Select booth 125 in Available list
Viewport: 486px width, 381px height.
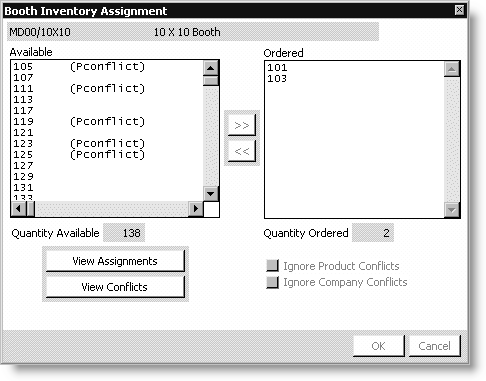tap(107, 154)
